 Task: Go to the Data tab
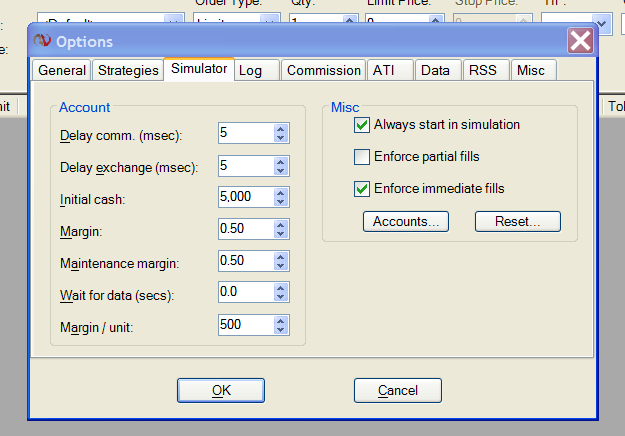(438, 71)
